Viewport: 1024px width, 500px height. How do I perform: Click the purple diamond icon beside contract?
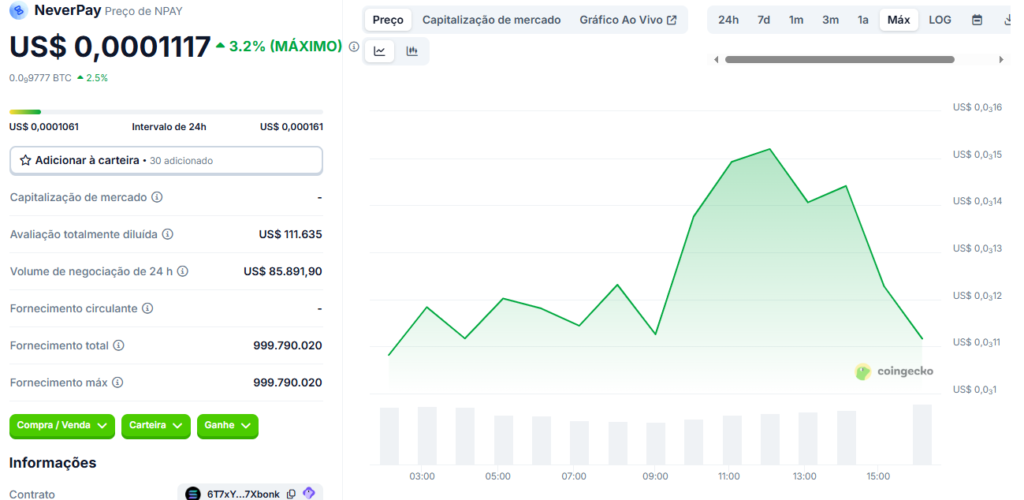pos(308,493)
